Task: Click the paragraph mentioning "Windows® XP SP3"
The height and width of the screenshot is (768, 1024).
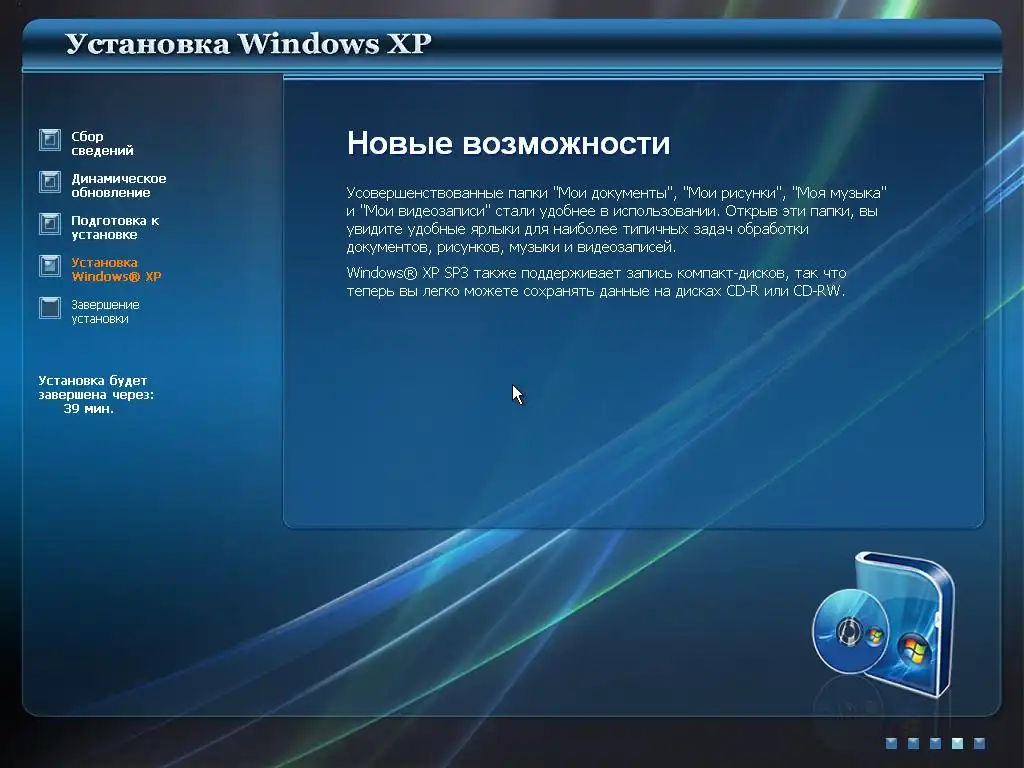Action: [x=596, y=281]
